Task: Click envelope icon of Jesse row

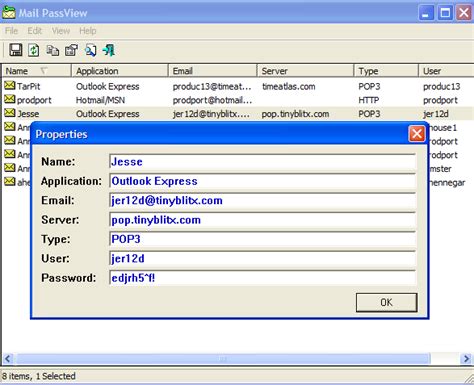Action: [x=10, y=113]
